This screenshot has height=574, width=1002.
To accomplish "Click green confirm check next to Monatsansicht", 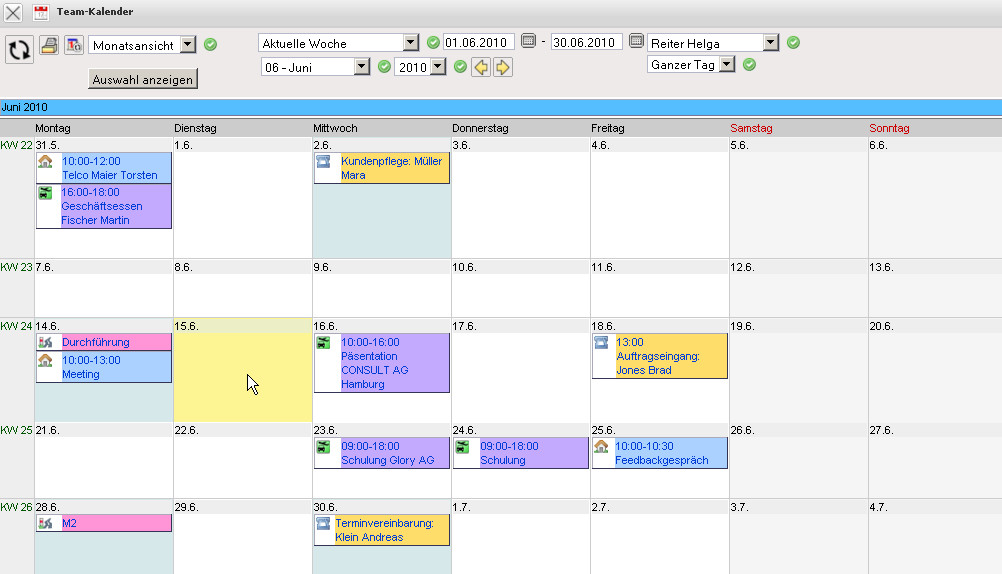I will (x=210, y=45).
